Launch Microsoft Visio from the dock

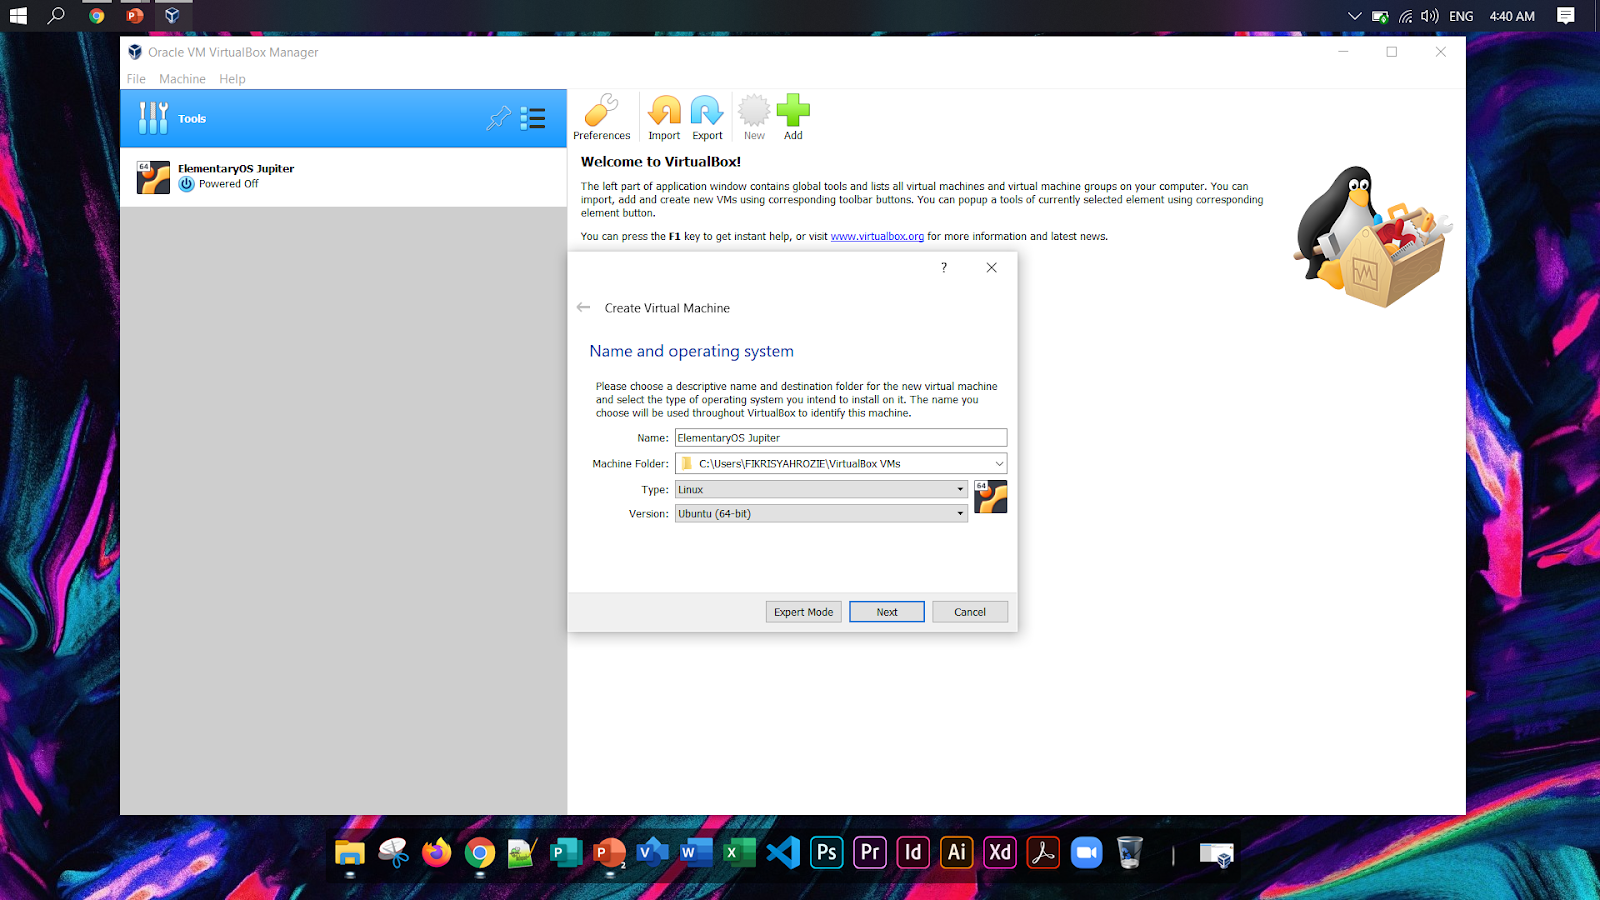click(x=652, y=853)
